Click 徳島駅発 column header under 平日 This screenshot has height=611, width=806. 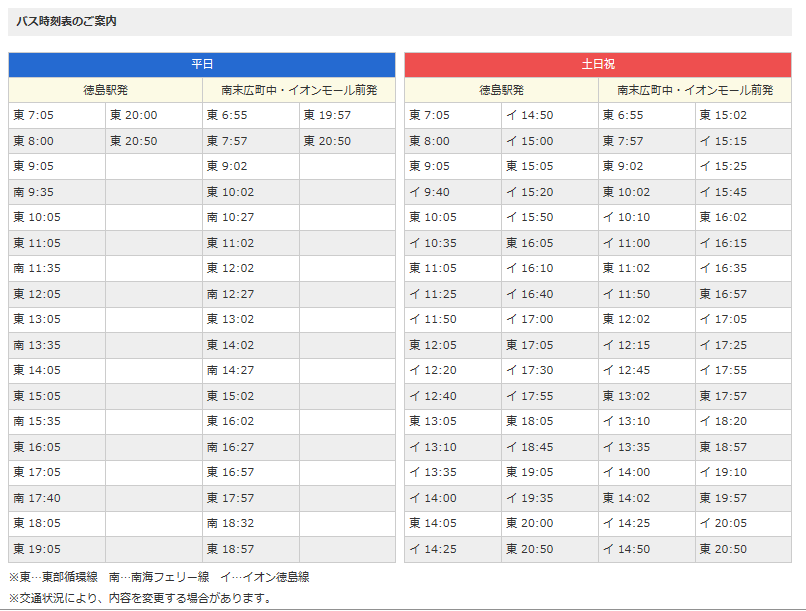105,90
